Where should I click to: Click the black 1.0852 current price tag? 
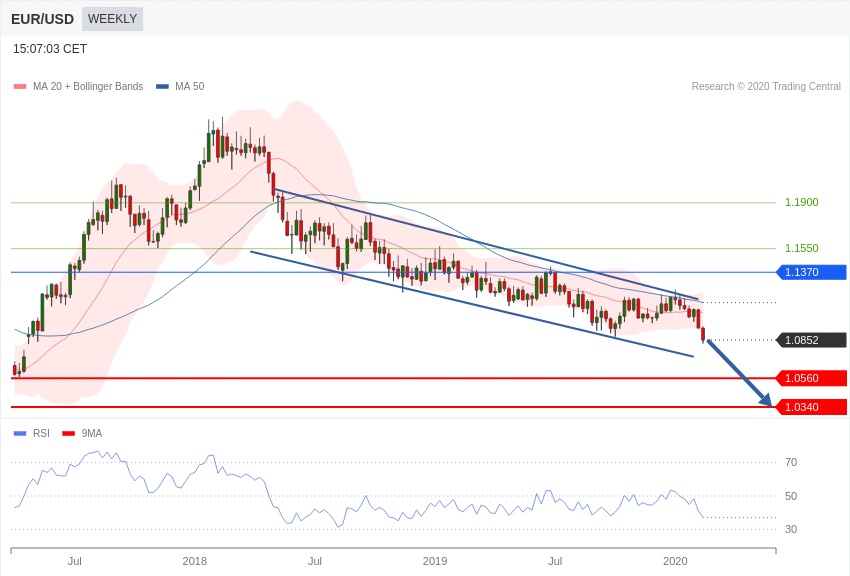coord(811,340)
